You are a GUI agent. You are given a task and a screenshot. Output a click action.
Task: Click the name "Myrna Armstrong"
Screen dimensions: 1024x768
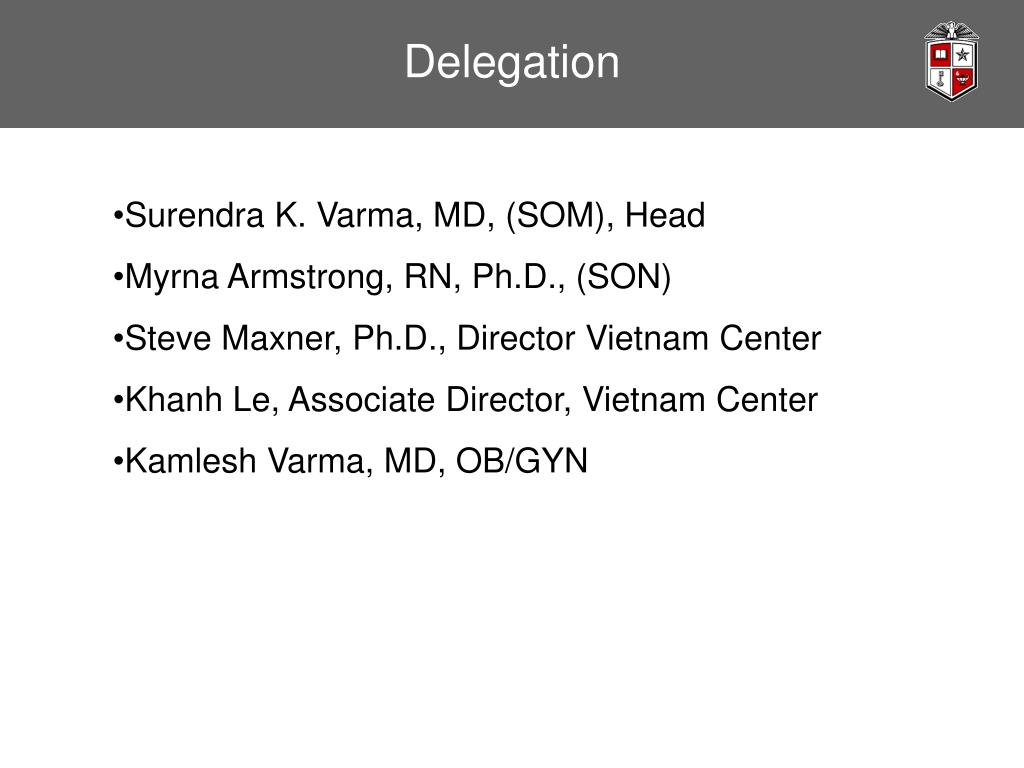coord(259,276)
